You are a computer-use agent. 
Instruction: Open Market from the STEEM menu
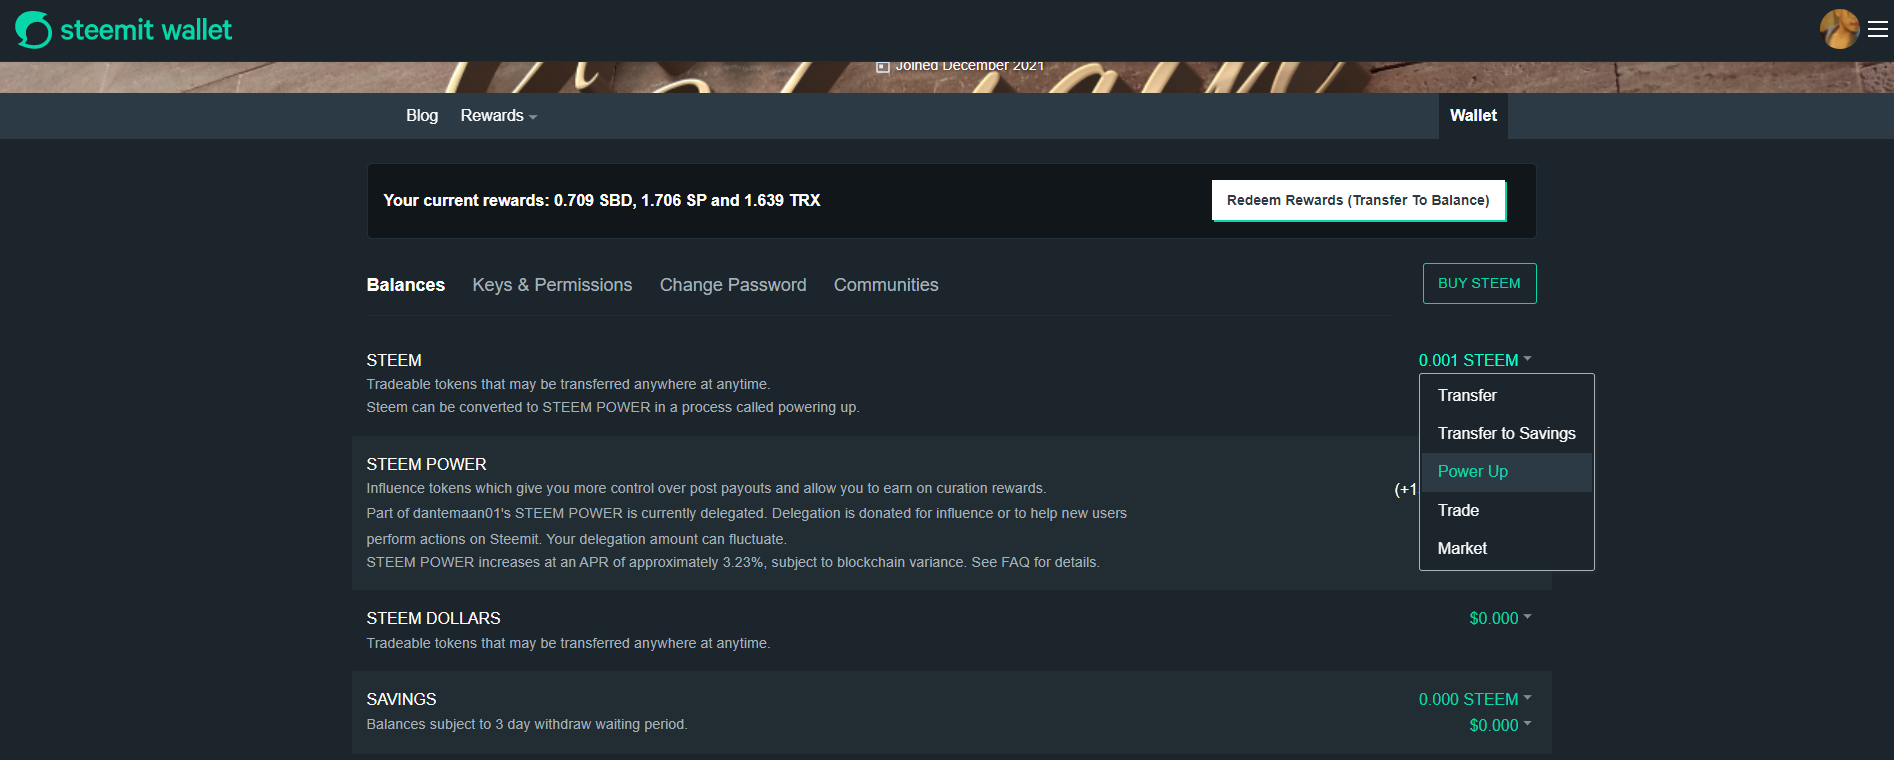click(1506, 549)
